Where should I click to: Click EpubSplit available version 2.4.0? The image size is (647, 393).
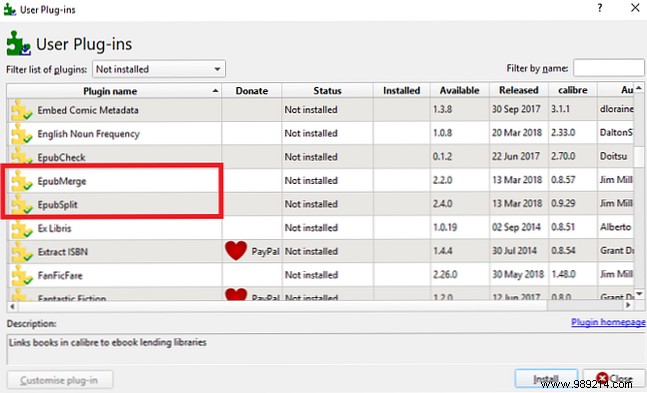443,204
